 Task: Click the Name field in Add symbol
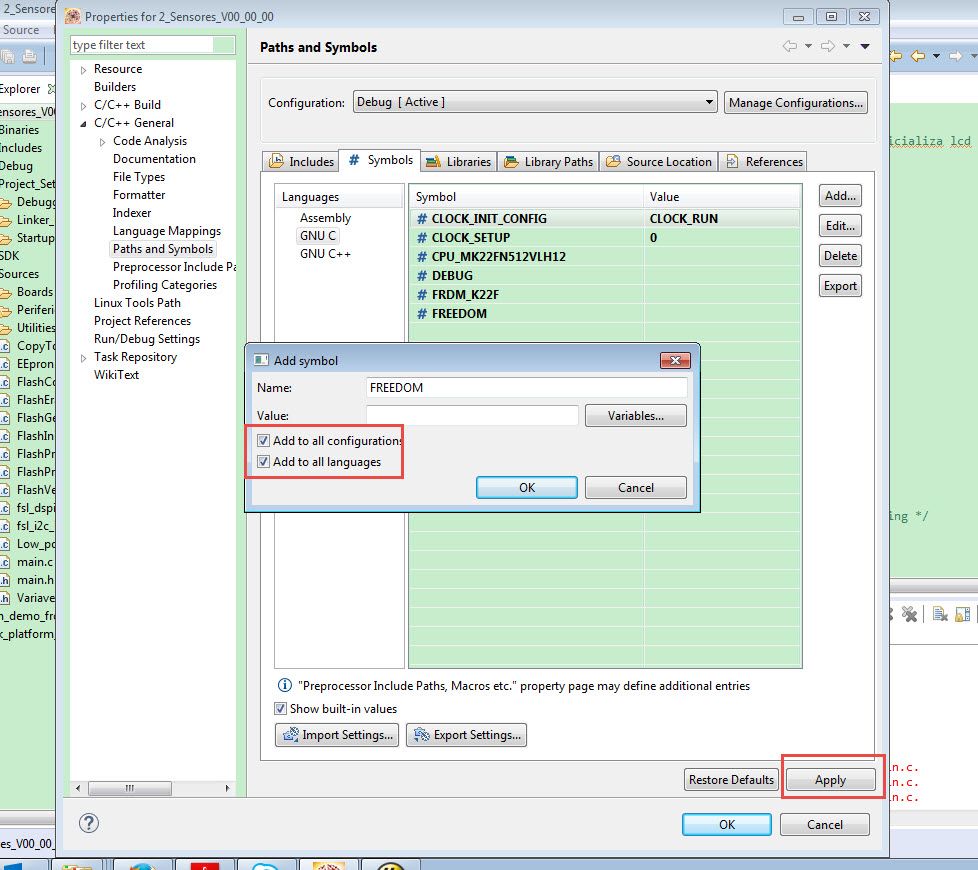pos(526,387)
